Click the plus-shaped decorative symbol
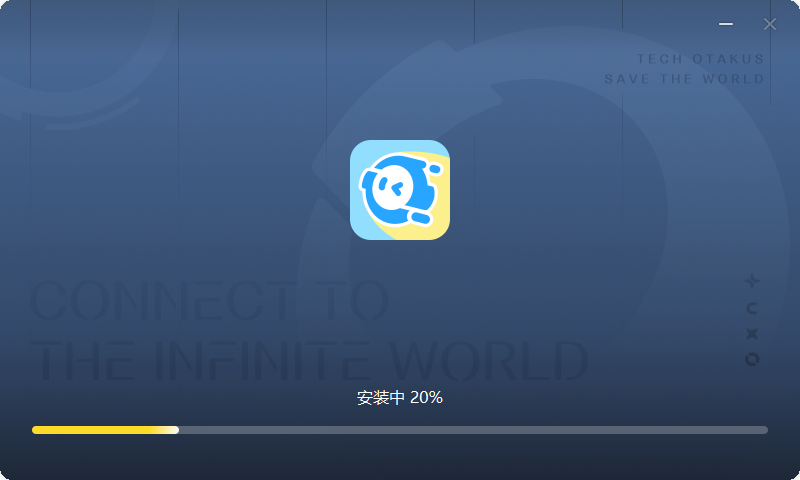Image resolution: width=800 pixels, height=480 pixels. pos(752,281)
